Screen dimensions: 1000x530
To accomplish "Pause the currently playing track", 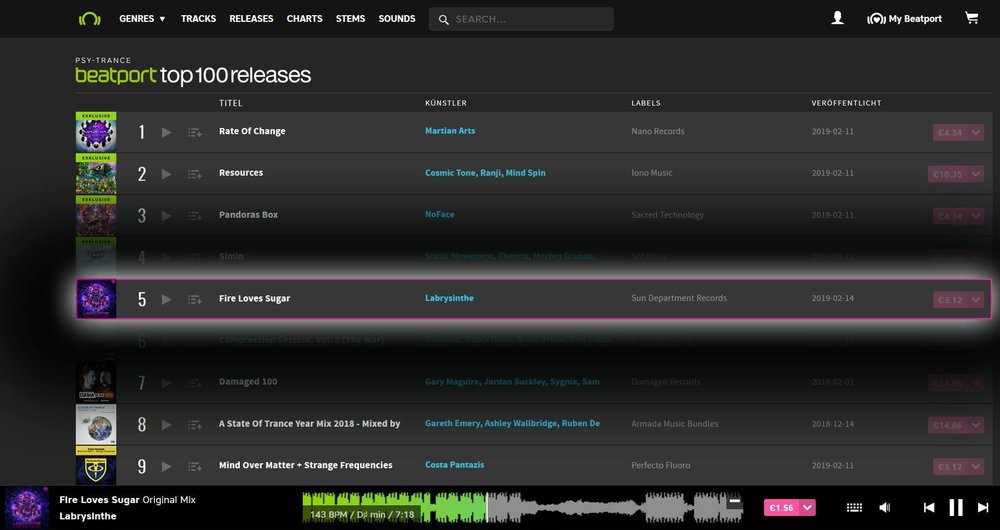I will pyautogui.click(x=956, y=508).
